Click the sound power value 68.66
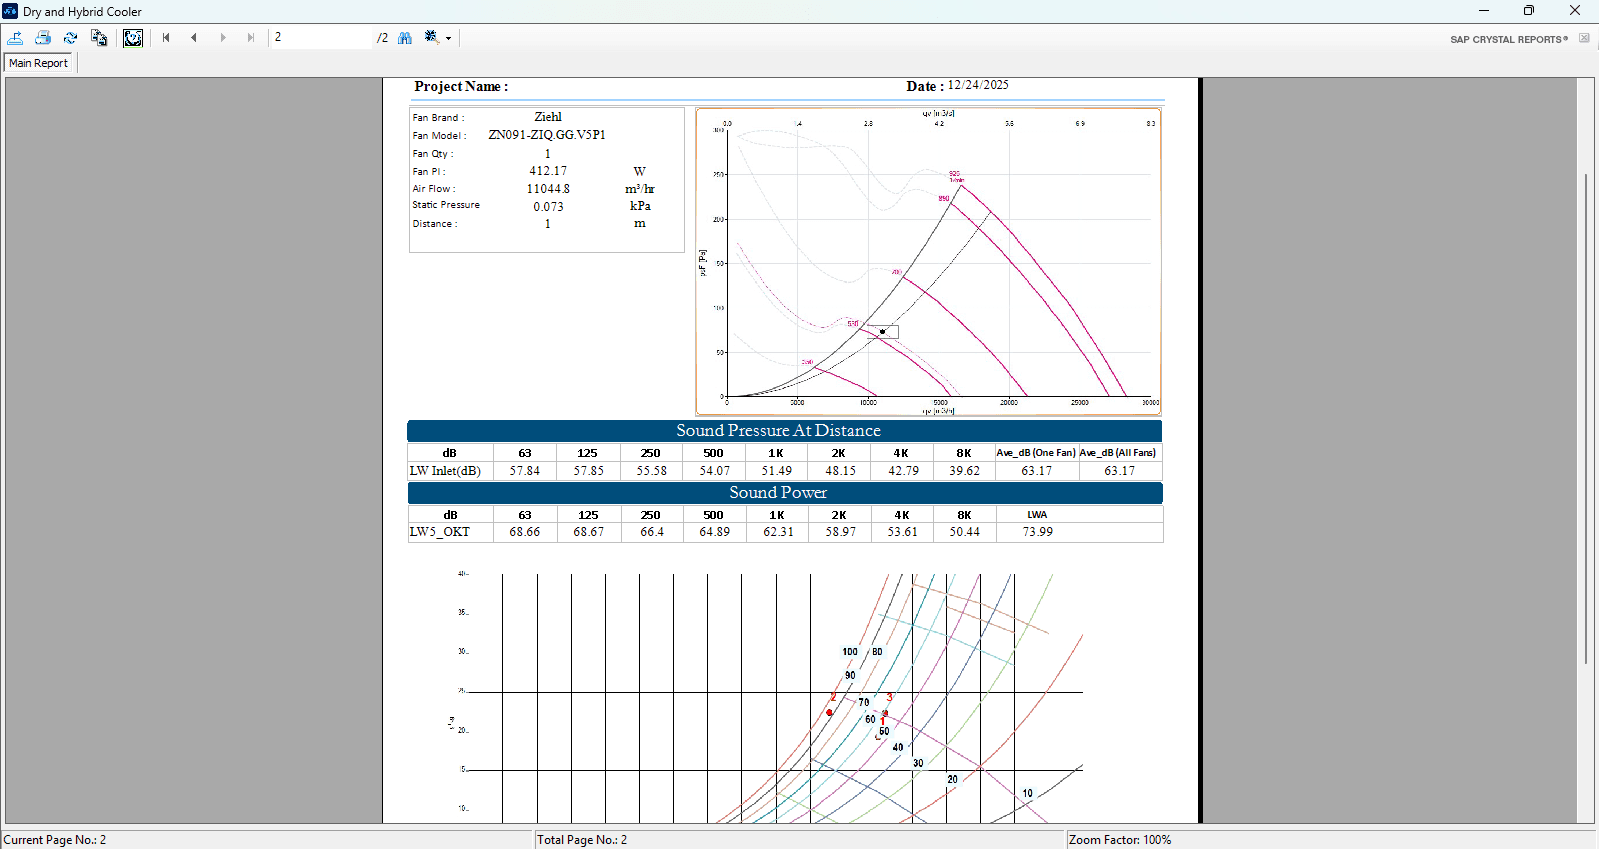The height and width of the screenshot is (849, 1599). point(524,532)
